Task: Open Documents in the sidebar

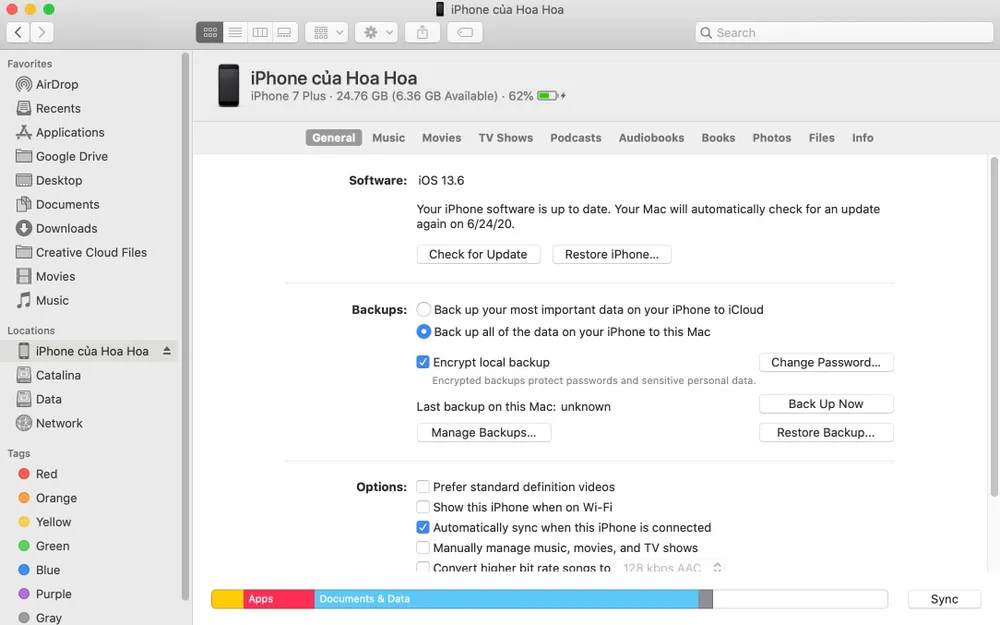Action: [x=58, y=204]
